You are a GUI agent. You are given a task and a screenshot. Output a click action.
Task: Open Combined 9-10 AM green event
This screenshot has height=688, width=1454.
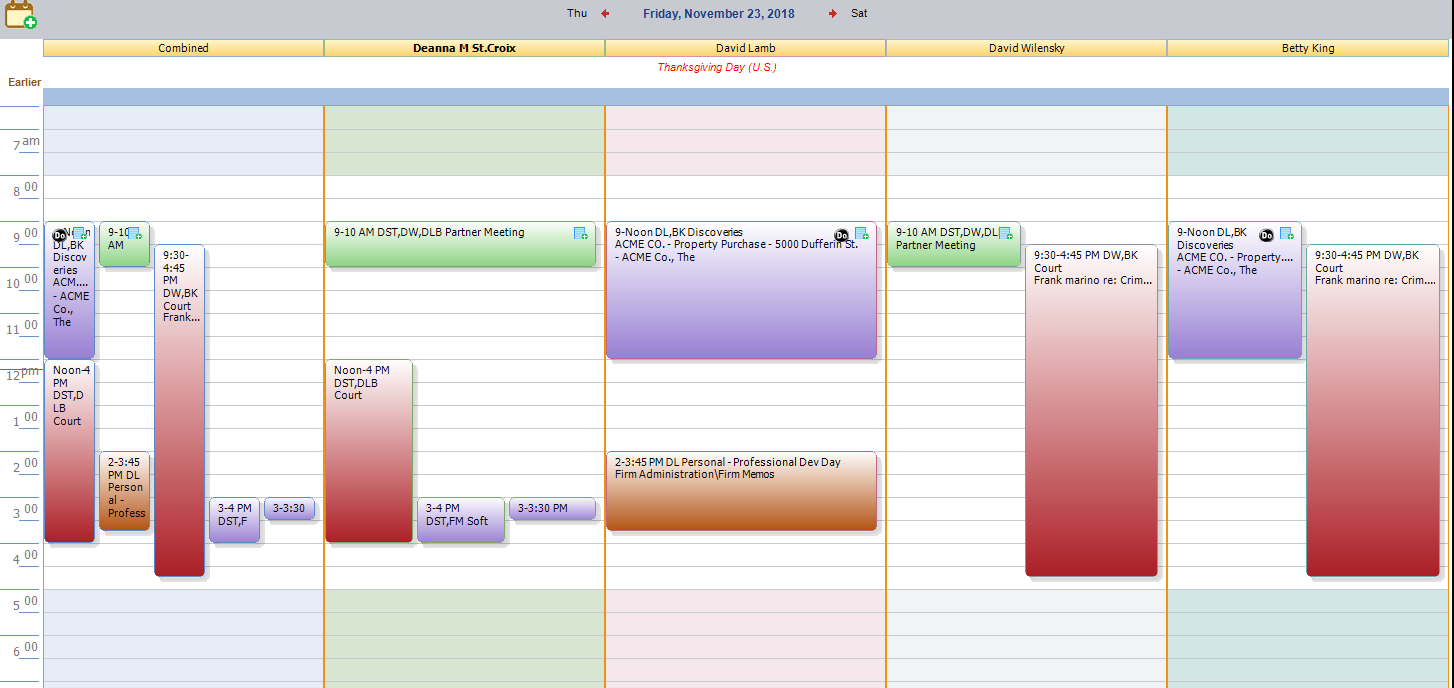pyautogui.click(x=124, y=244)
